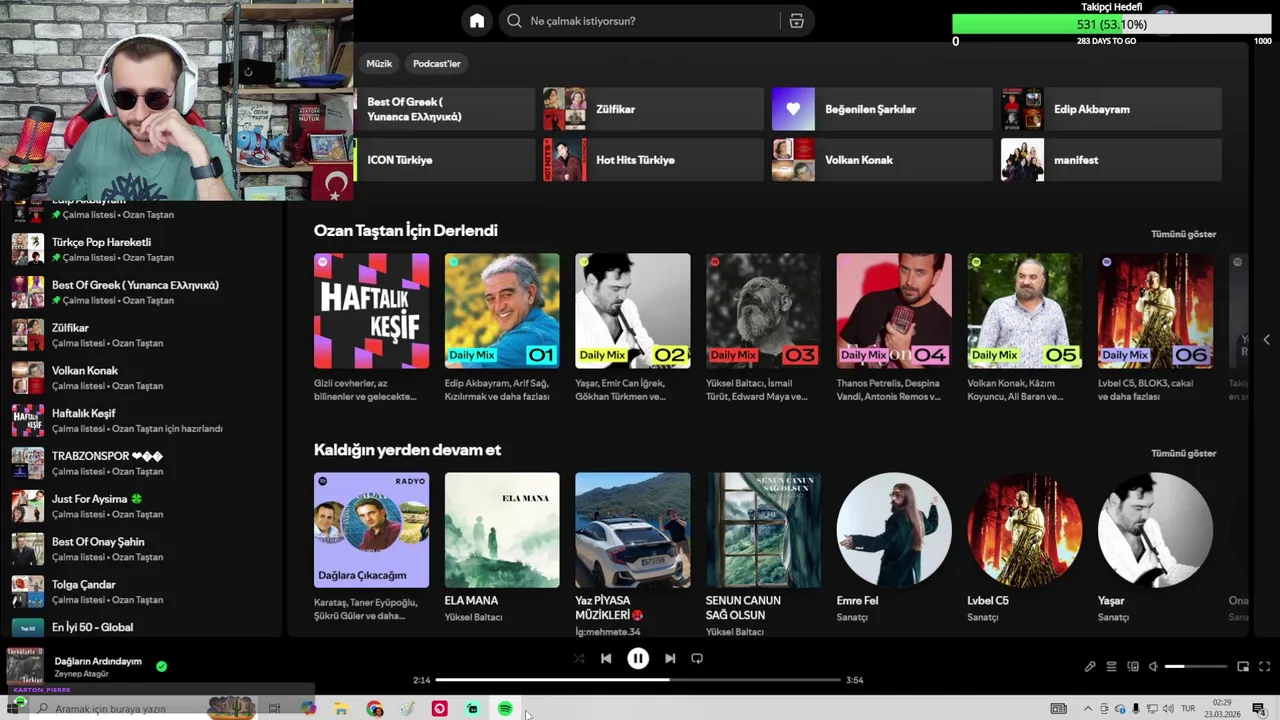This screenshot has width=1280, height=720.
Task: Select Best Of Onay Şahin playlist
Action: (142, 549)
